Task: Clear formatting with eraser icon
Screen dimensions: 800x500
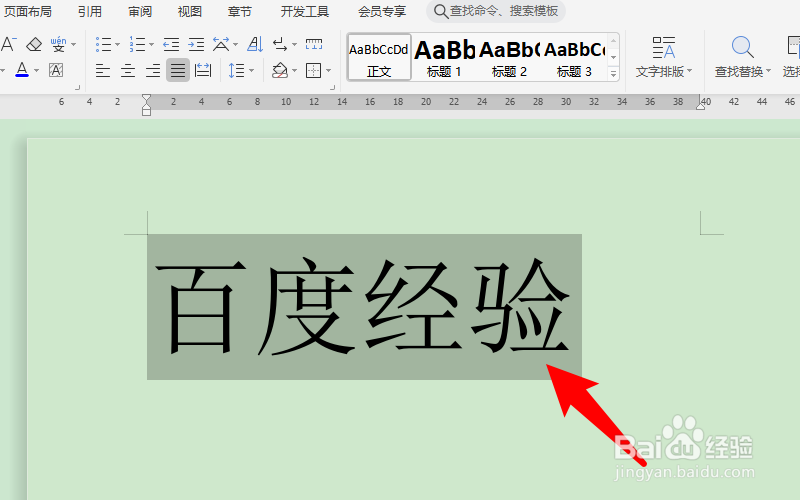Action: coord(34,45)
